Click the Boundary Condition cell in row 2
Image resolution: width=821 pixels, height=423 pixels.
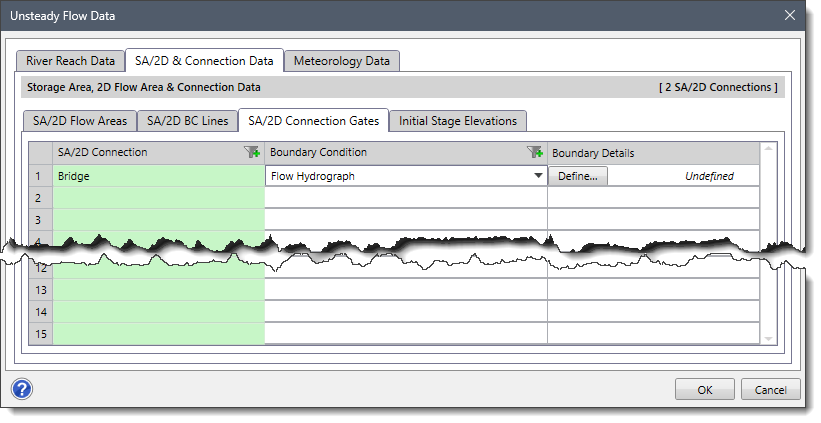(405, 198)
